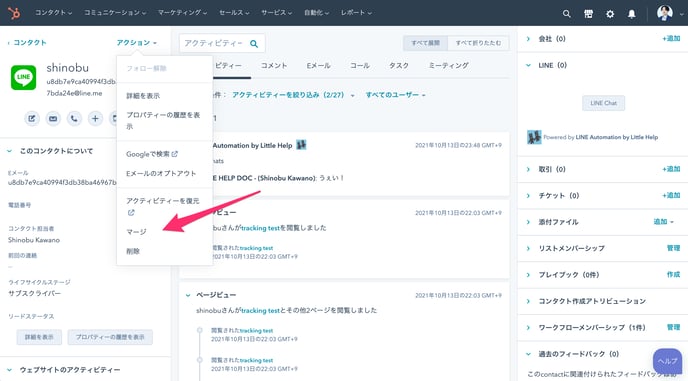Switch to the コメント tab
688x381 pixels.
pos(274,65)
